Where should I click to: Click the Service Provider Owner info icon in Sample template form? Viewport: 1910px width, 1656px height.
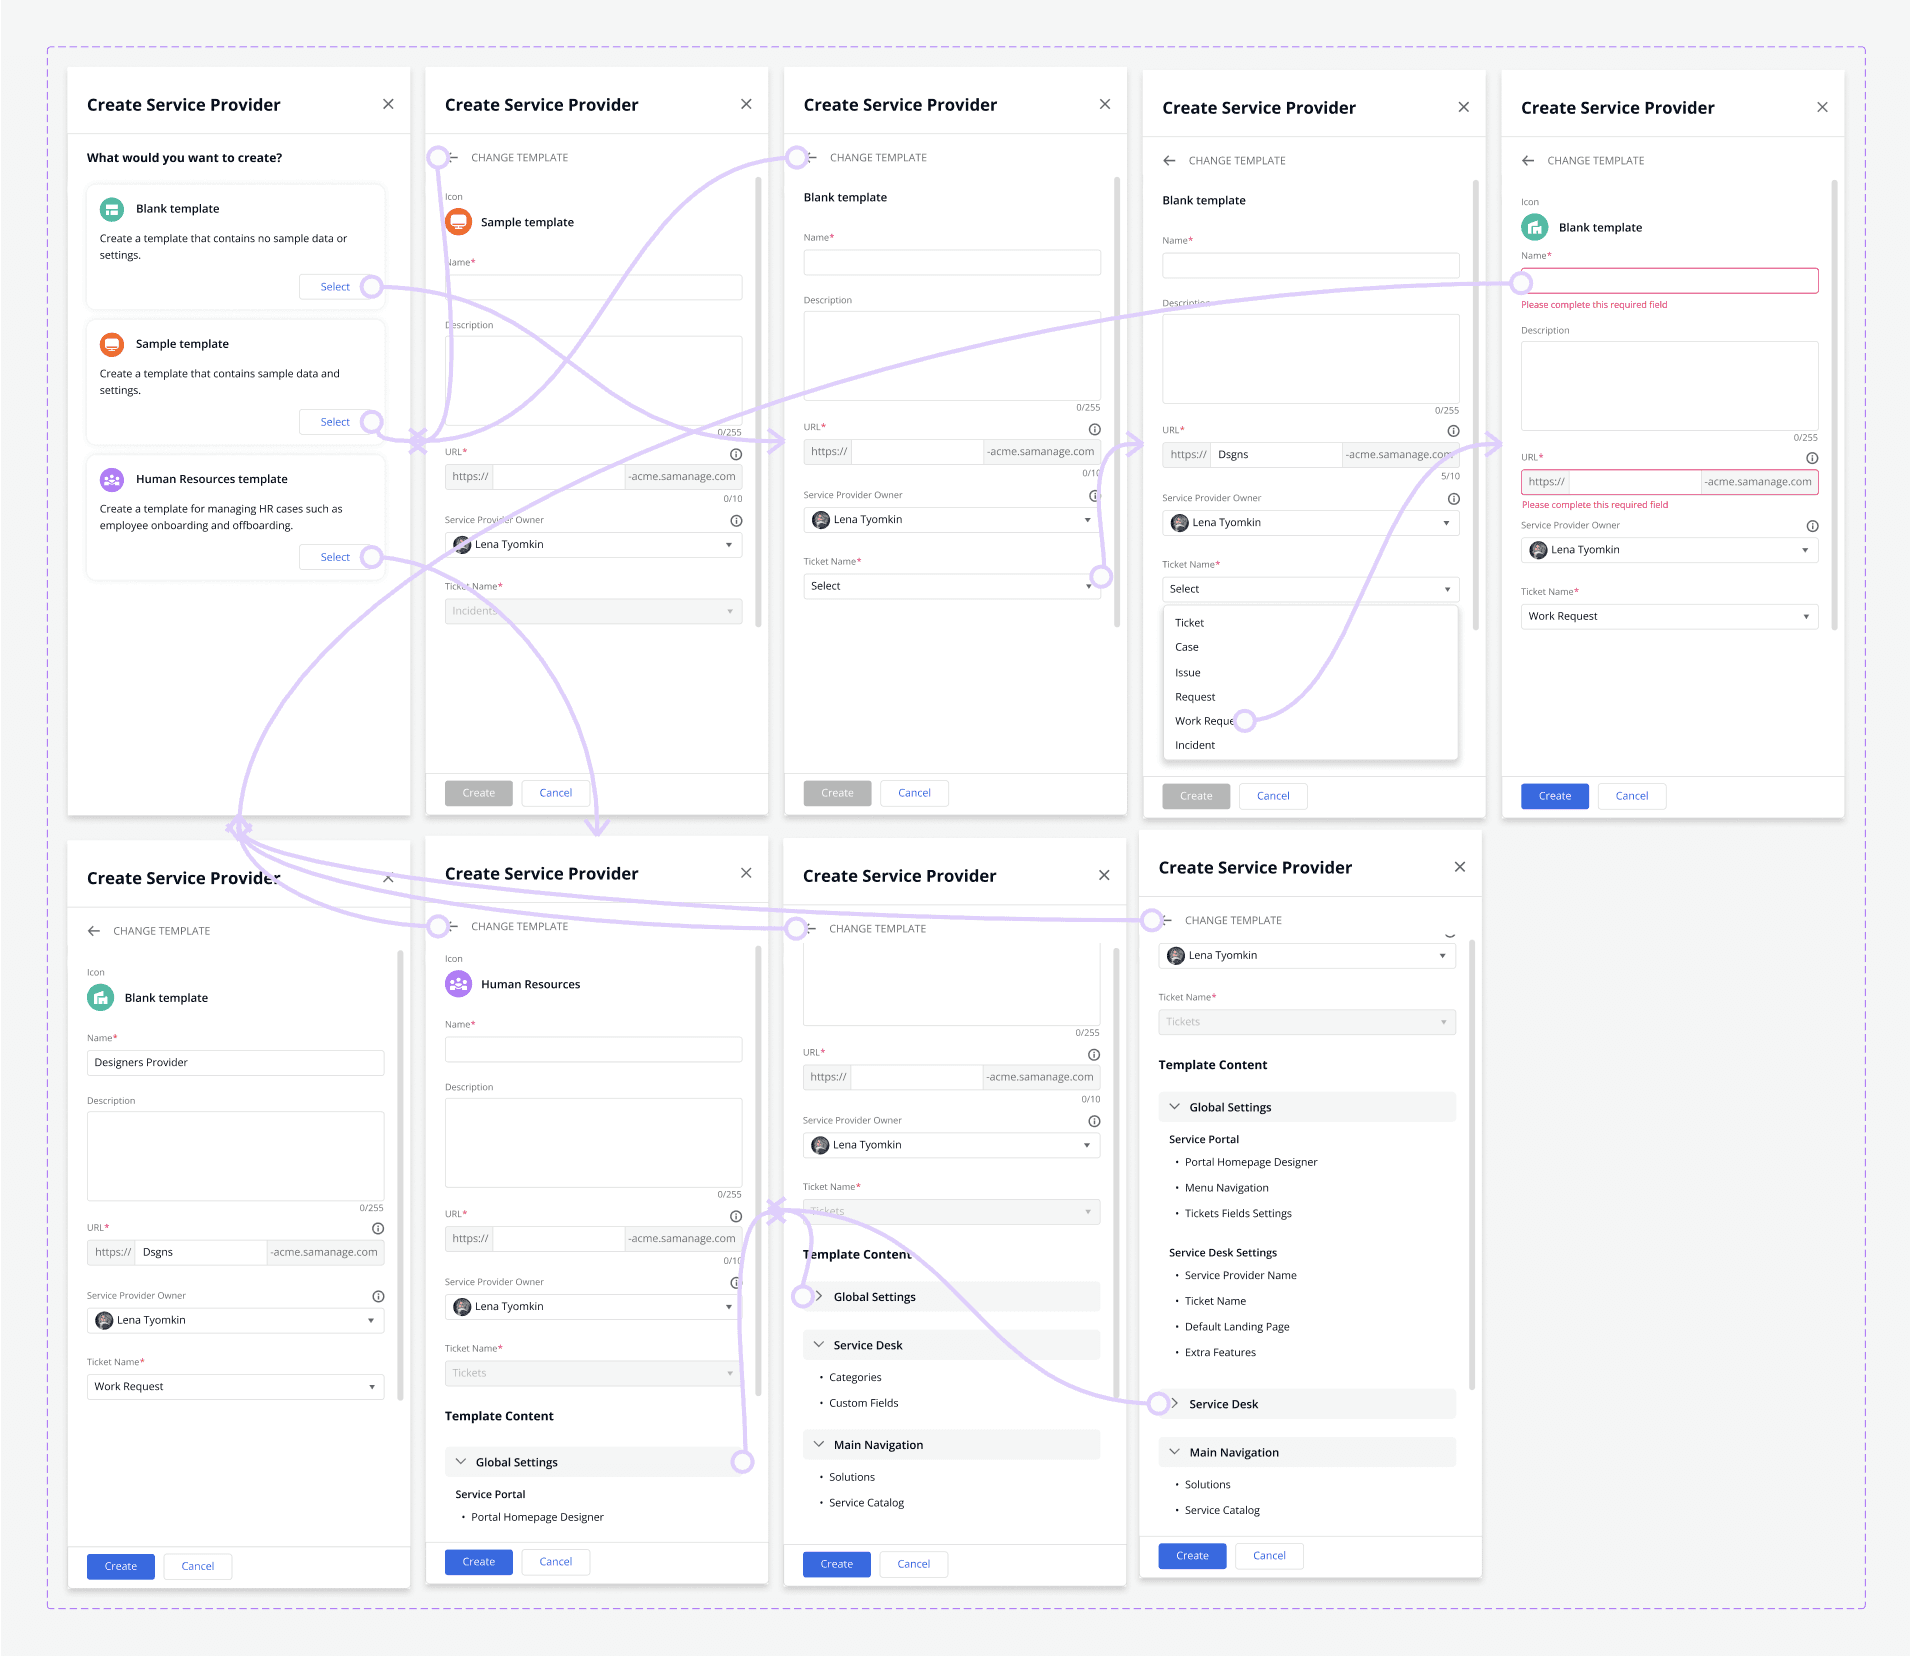click(x=736, y=521)
